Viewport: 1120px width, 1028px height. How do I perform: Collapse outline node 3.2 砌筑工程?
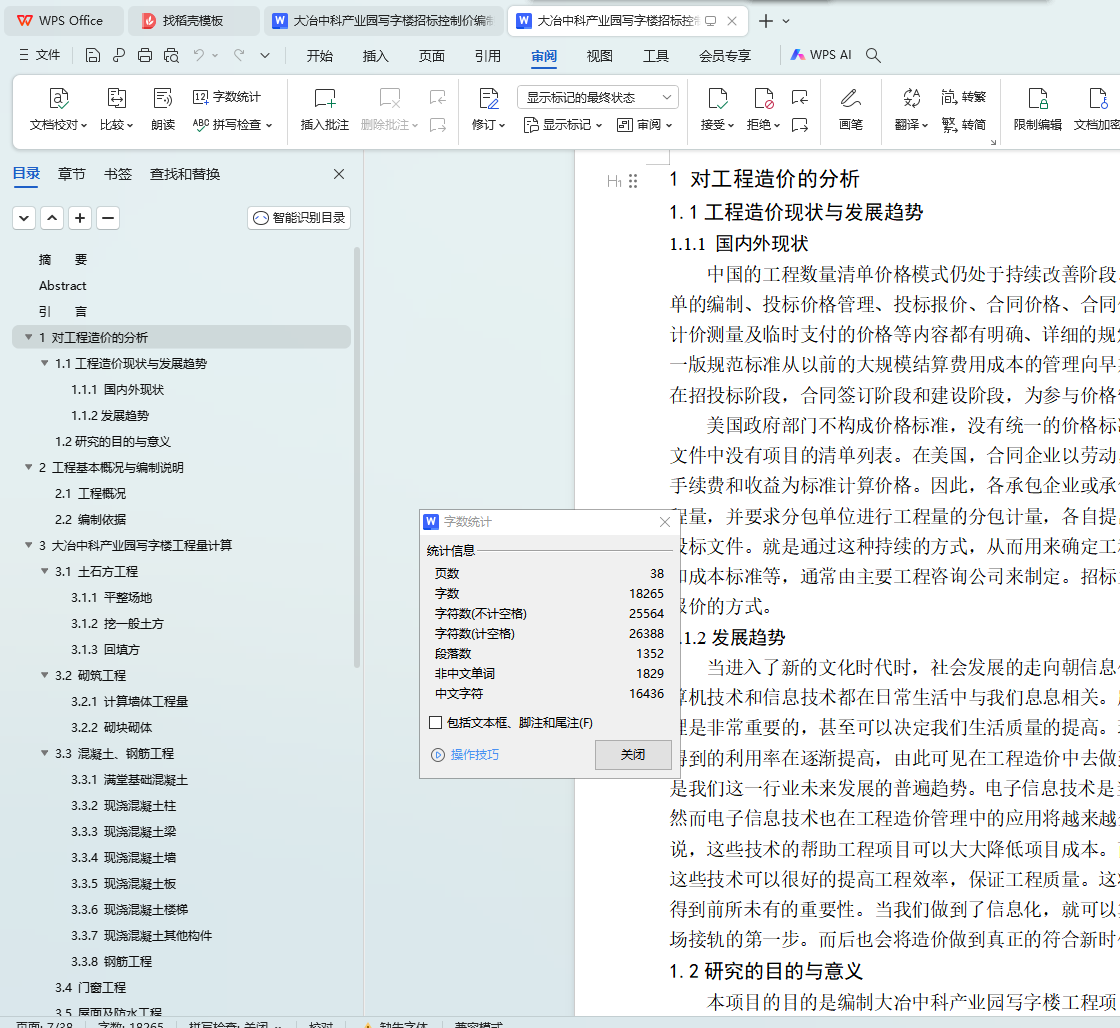point(44,675)
